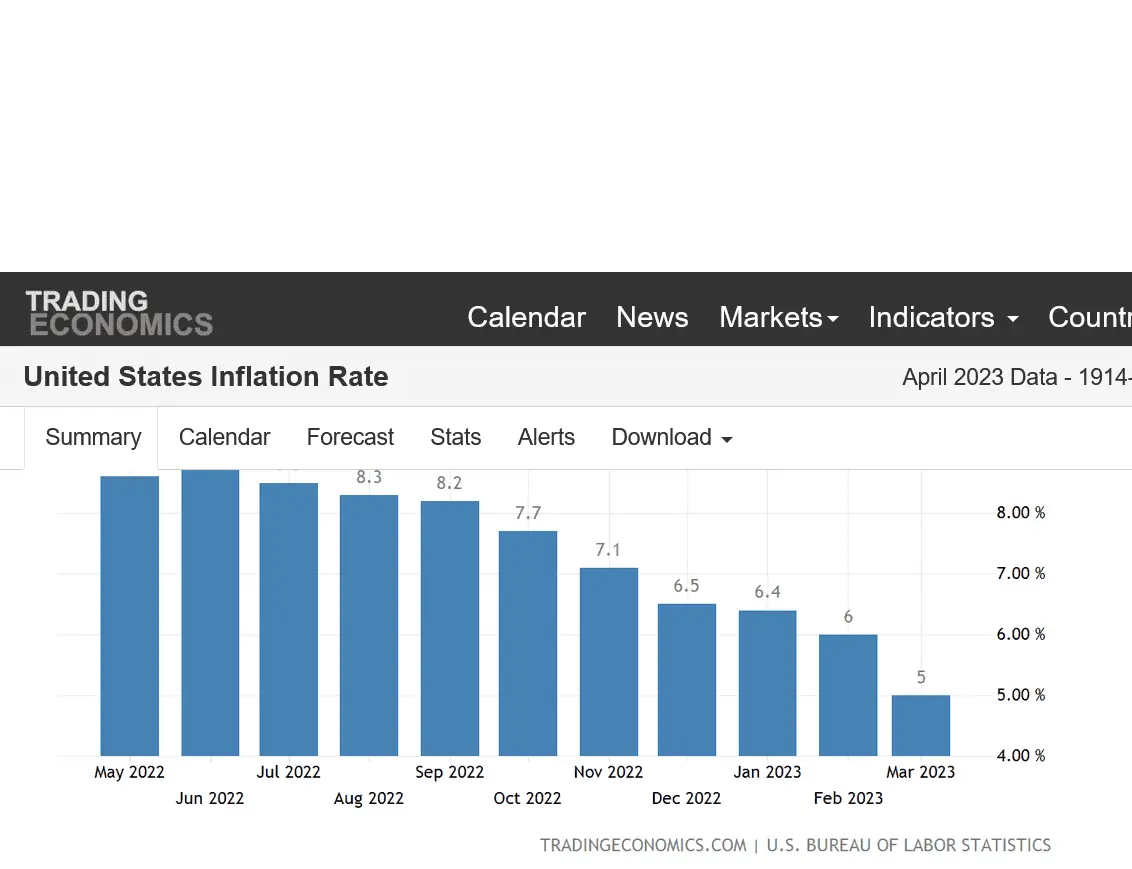Select the Jan 2023 bar labeled 6.4

pyautogui.click(x=767, y=683)
